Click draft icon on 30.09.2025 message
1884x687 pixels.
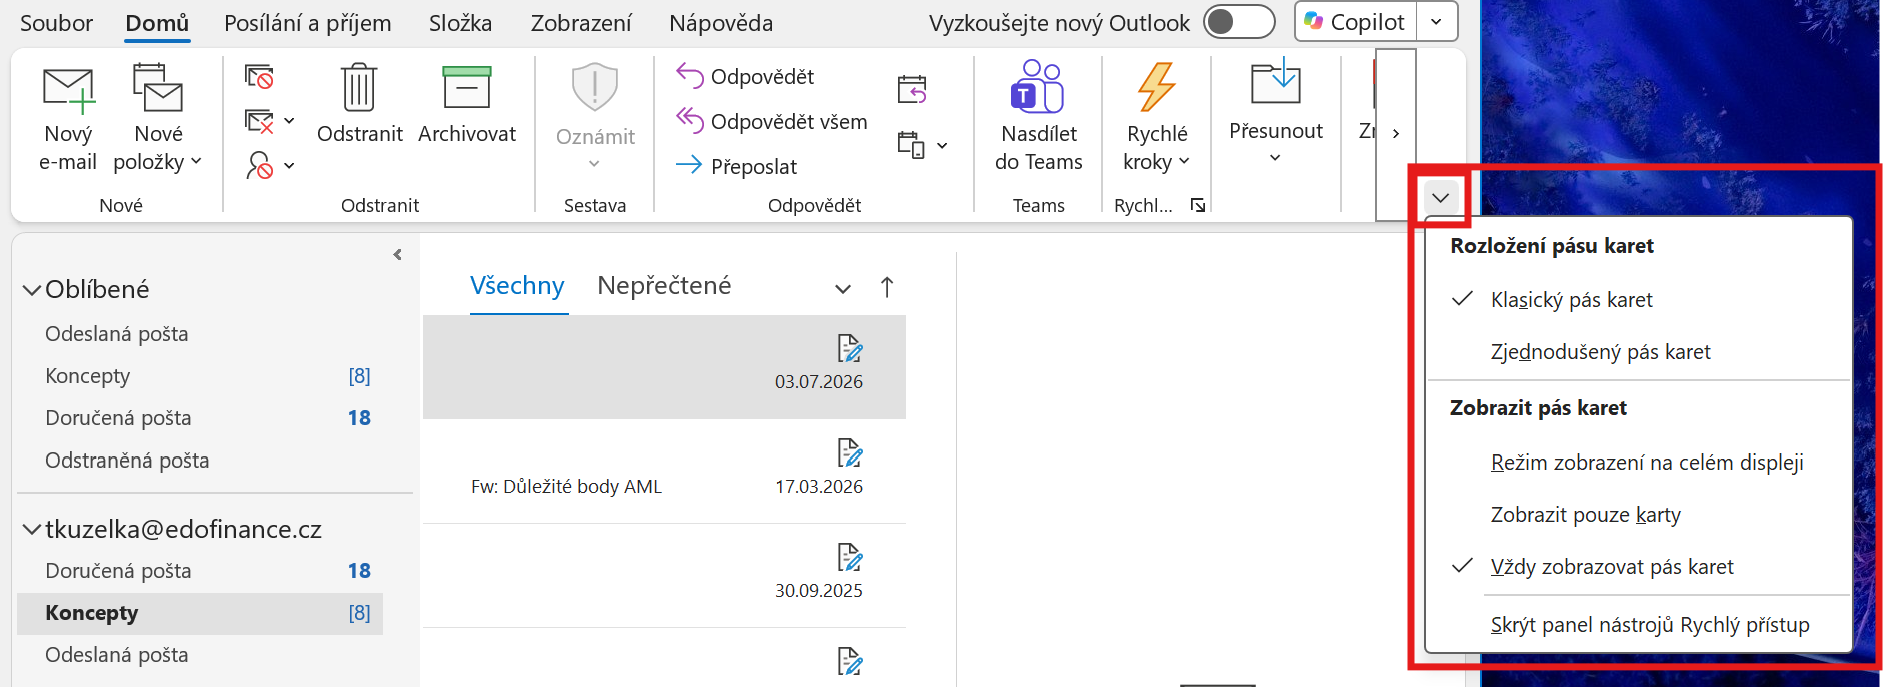850,557
